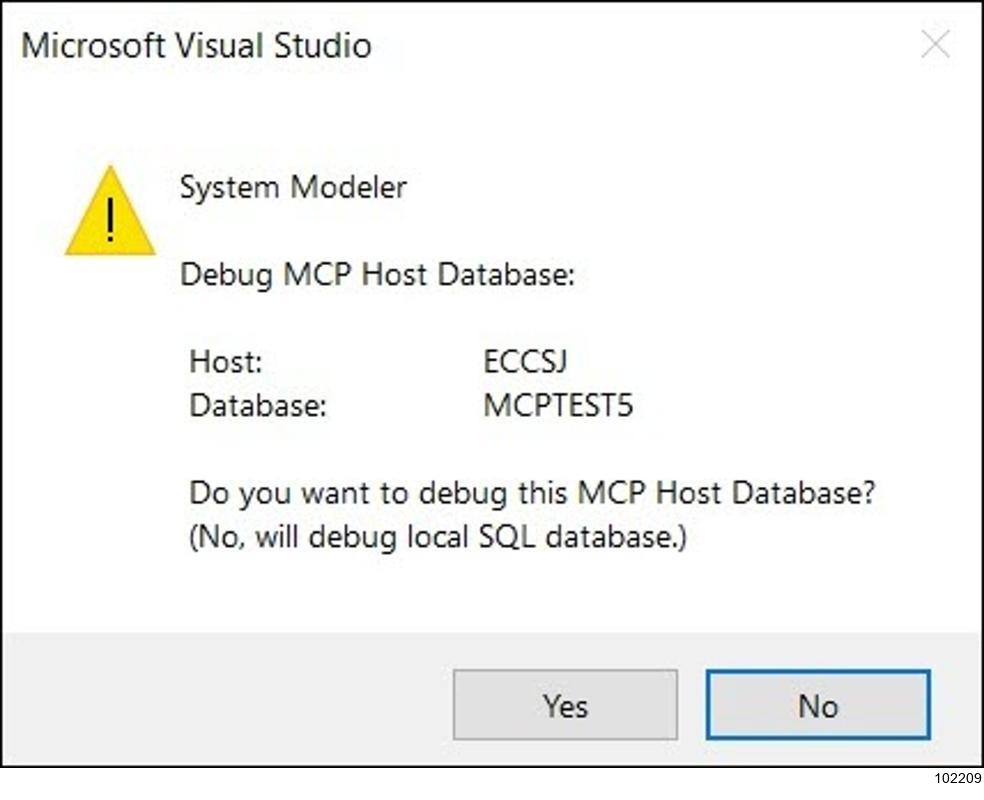Select the ECCSJ host value

(525, 361)
